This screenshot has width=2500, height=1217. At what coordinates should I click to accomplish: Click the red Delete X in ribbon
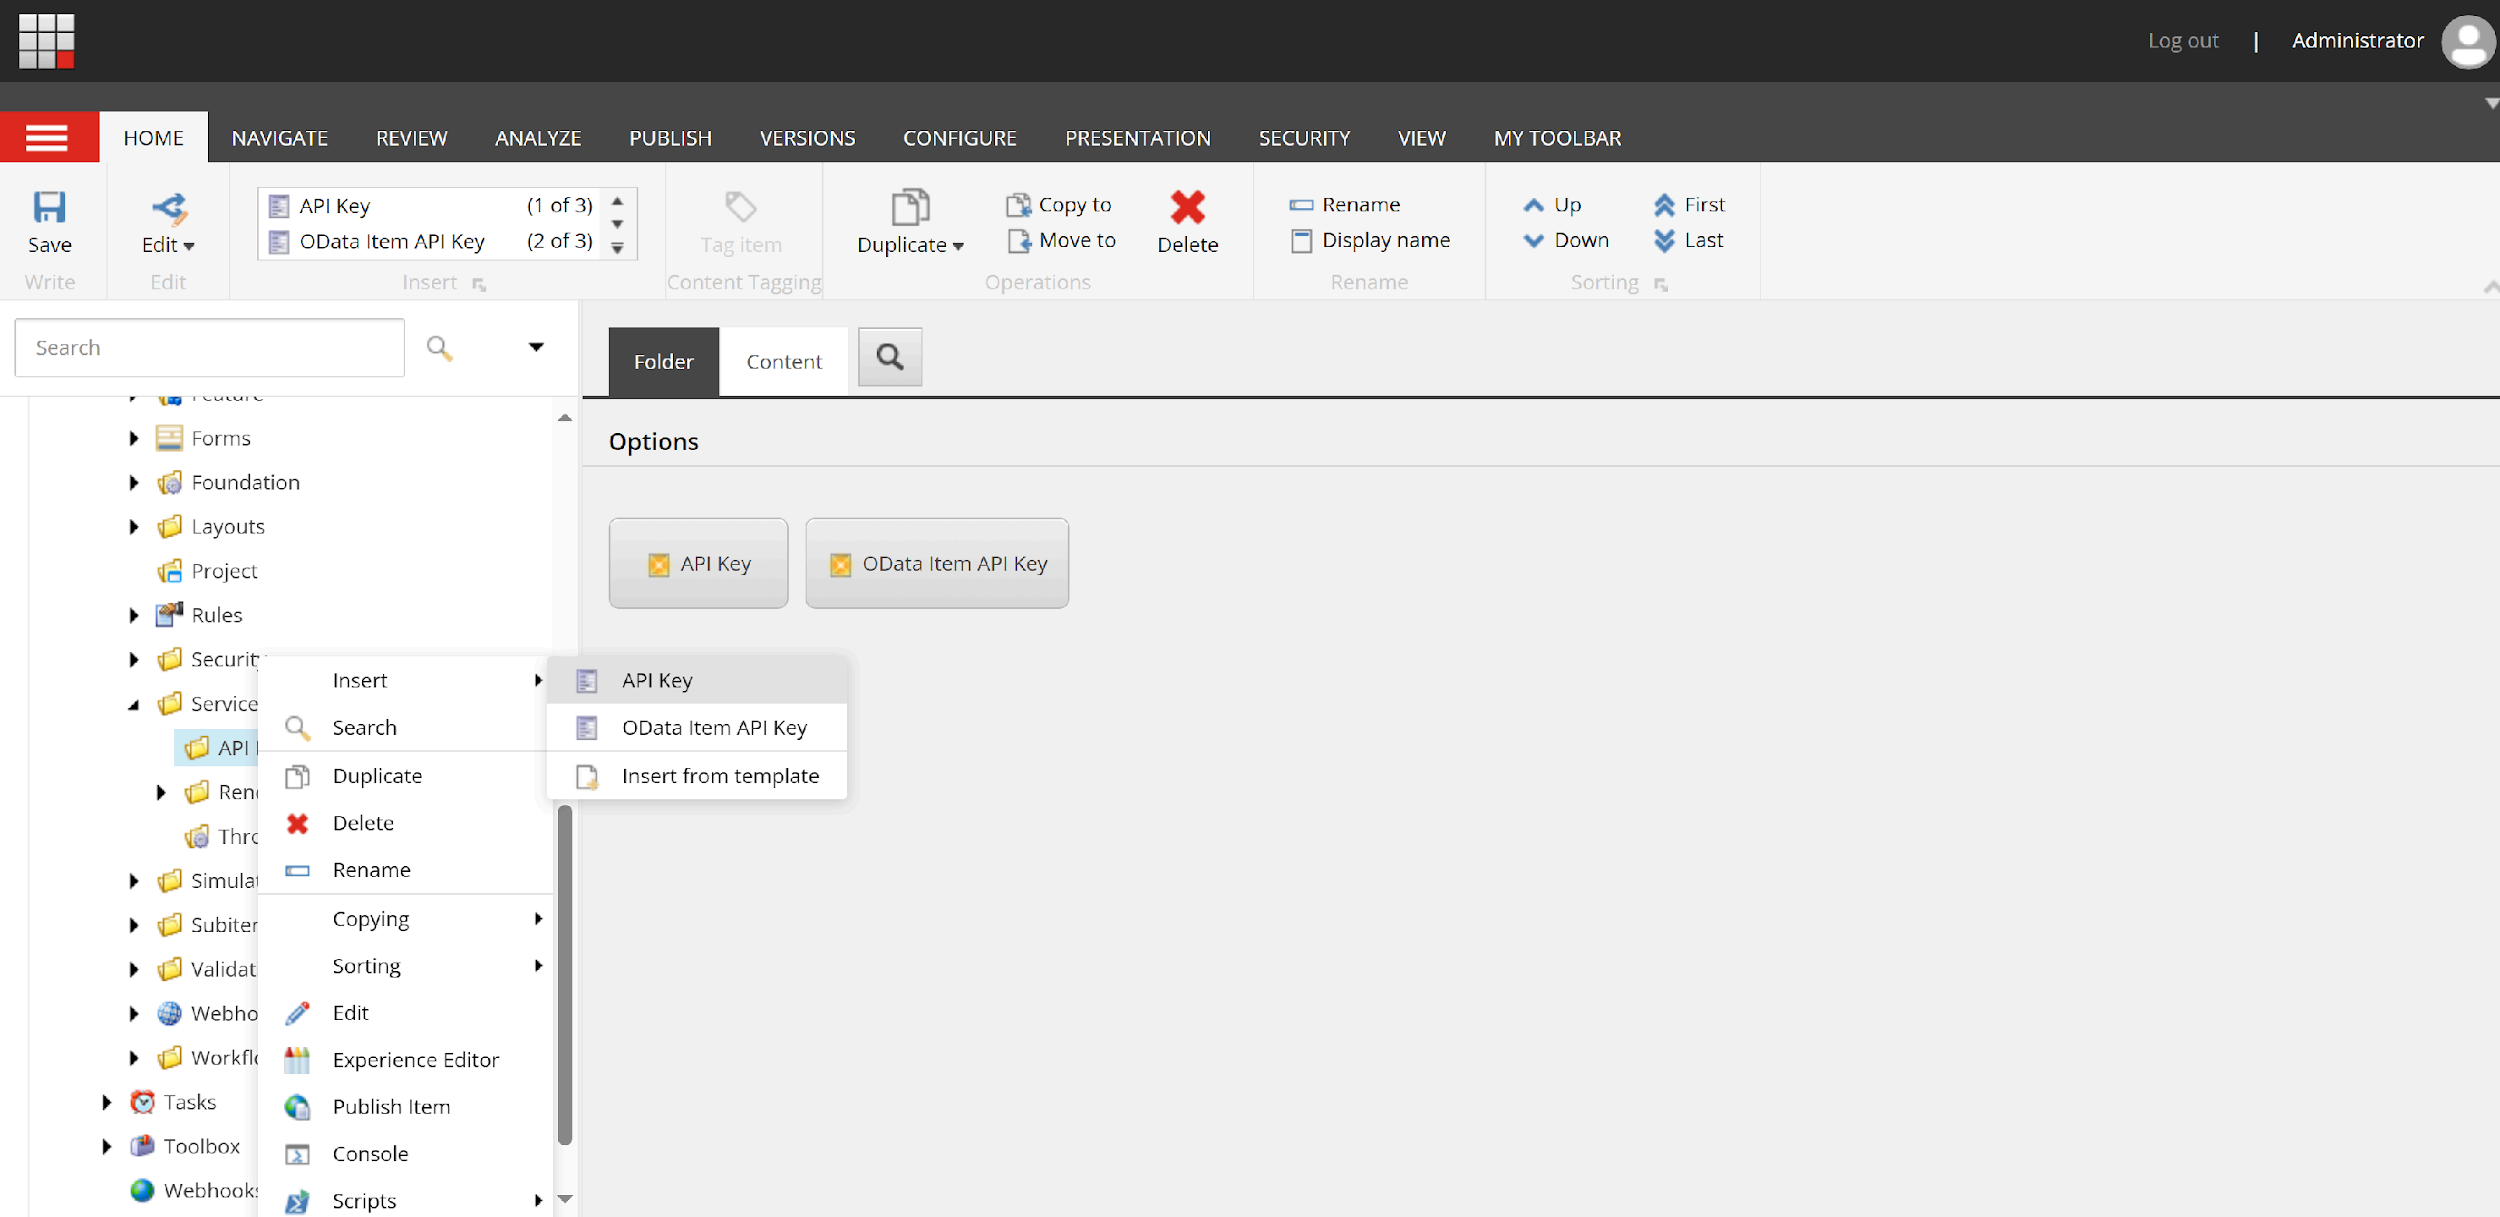click(1187, 207)
